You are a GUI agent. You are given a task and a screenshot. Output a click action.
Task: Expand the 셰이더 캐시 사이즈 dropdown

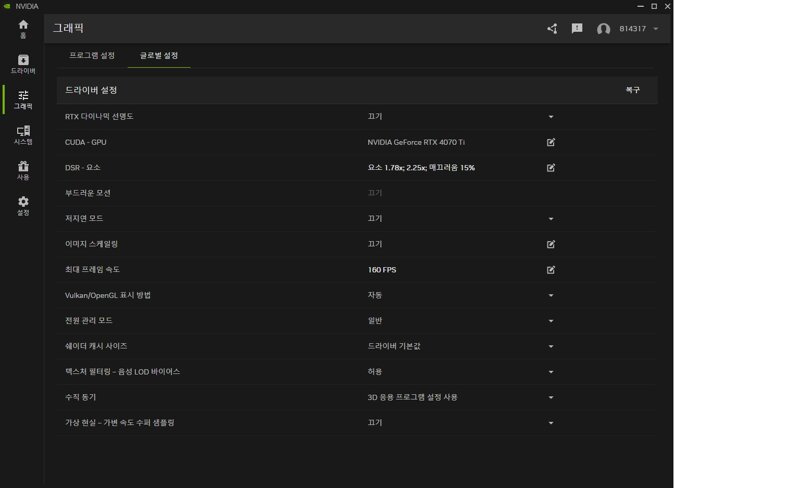click(551, 347)
